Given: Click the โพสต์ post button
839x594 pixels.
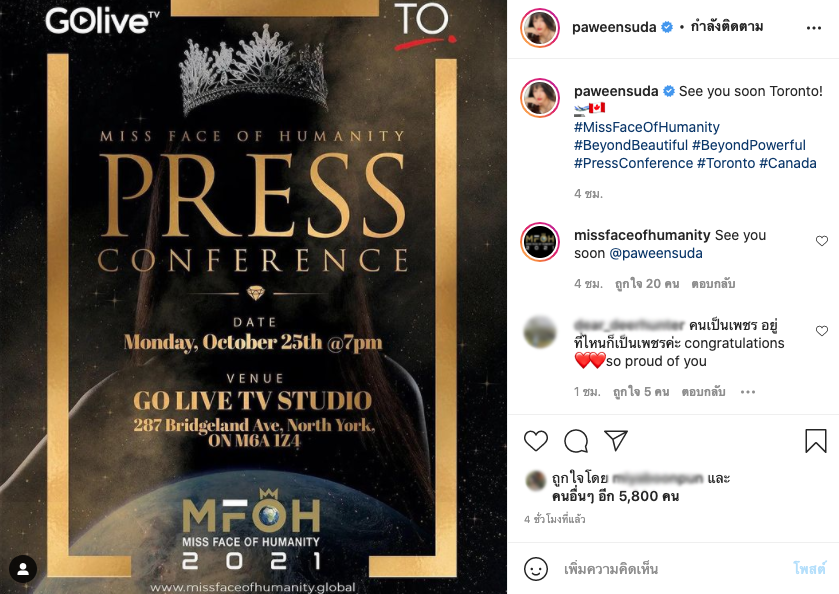Looking at the screenshot, I should (809, 568).
